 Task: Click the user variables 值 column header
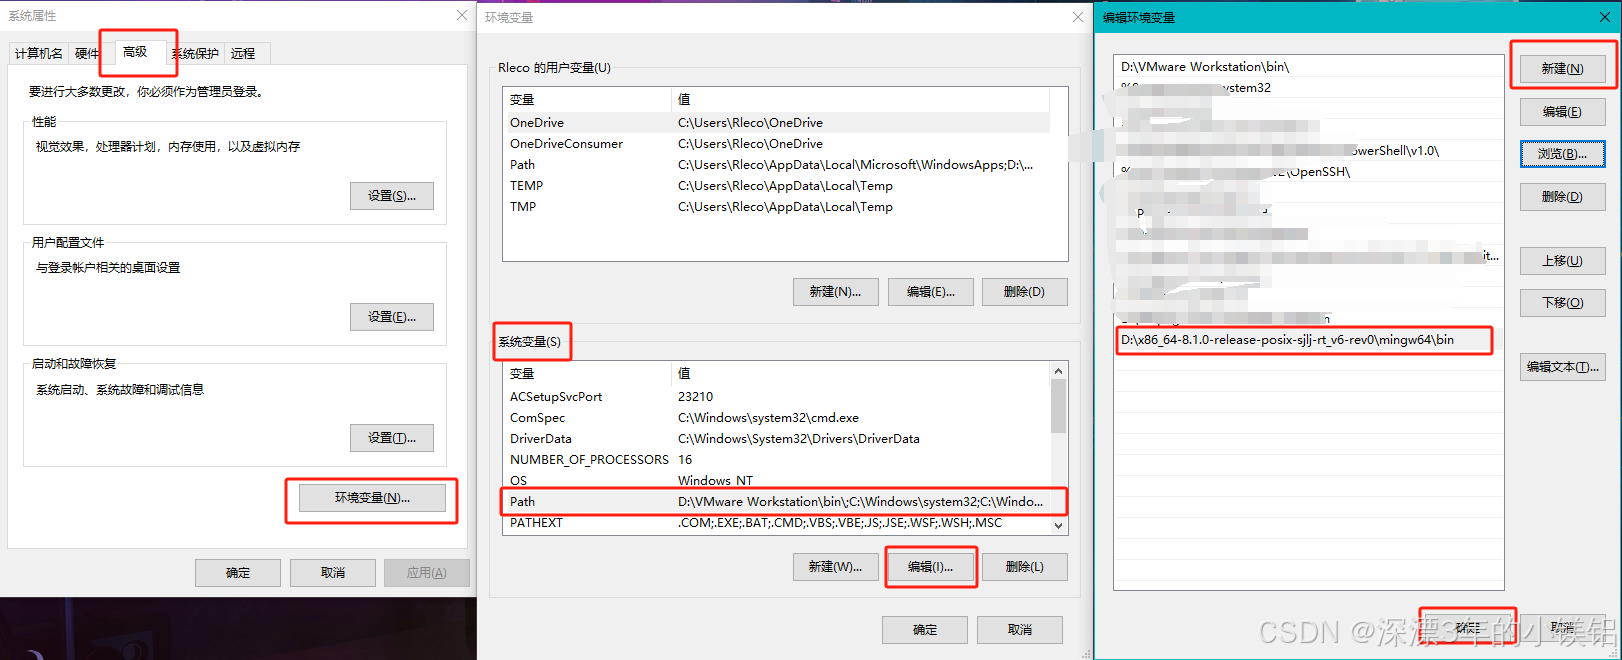(x=860, y=100)
